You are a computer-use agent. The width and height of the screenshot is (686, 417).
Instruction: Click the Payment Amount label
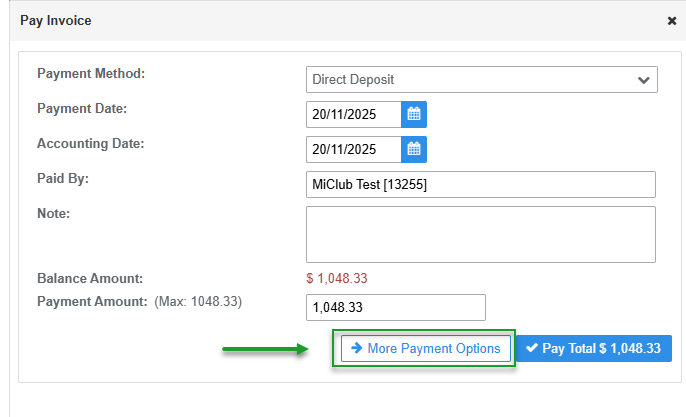(x=92, y=301)
